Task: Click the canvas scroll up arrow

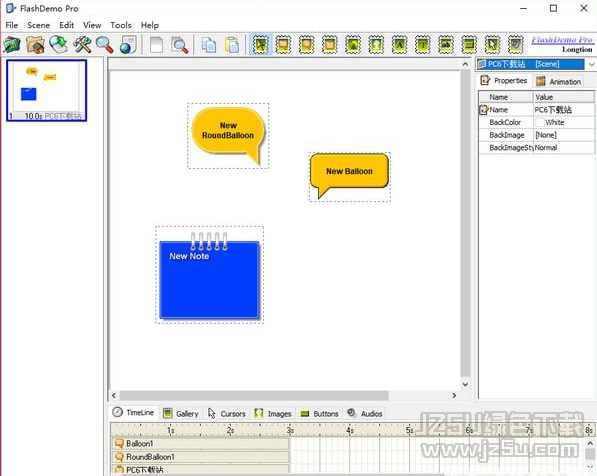Action: point(465,64)
